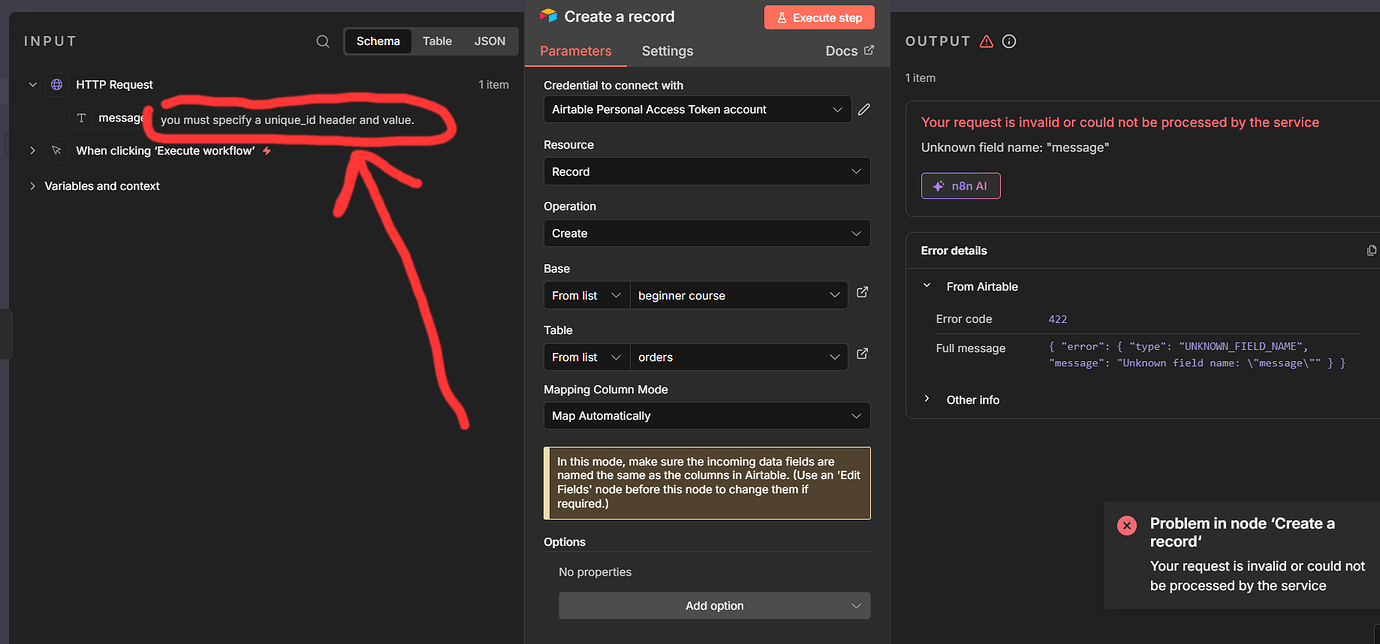Switch input view to Table

coord(437,41)
